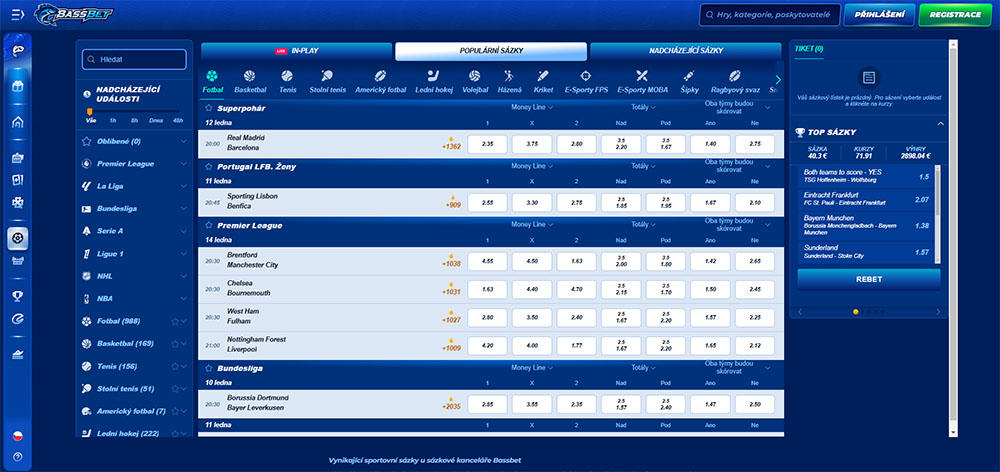Open Money Line dropdown in Superpohár header
The height and width of the screenshot is (472, 1000).
pyautogui.click(x=532, y=107)
